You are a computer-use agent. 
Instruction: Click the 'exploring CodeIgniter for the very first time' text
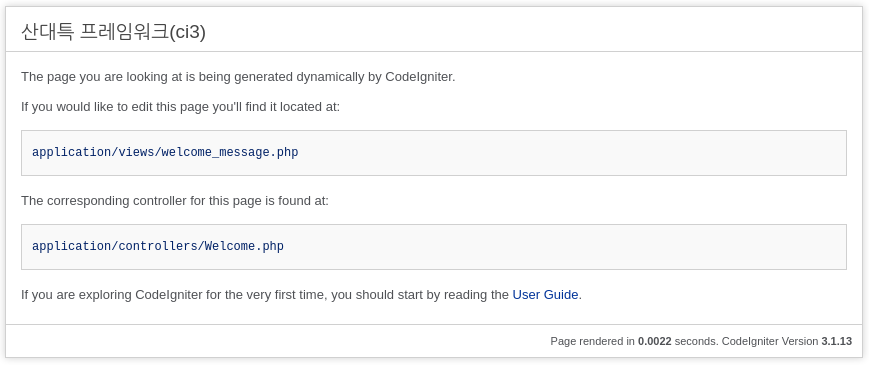tap(205, 295)
